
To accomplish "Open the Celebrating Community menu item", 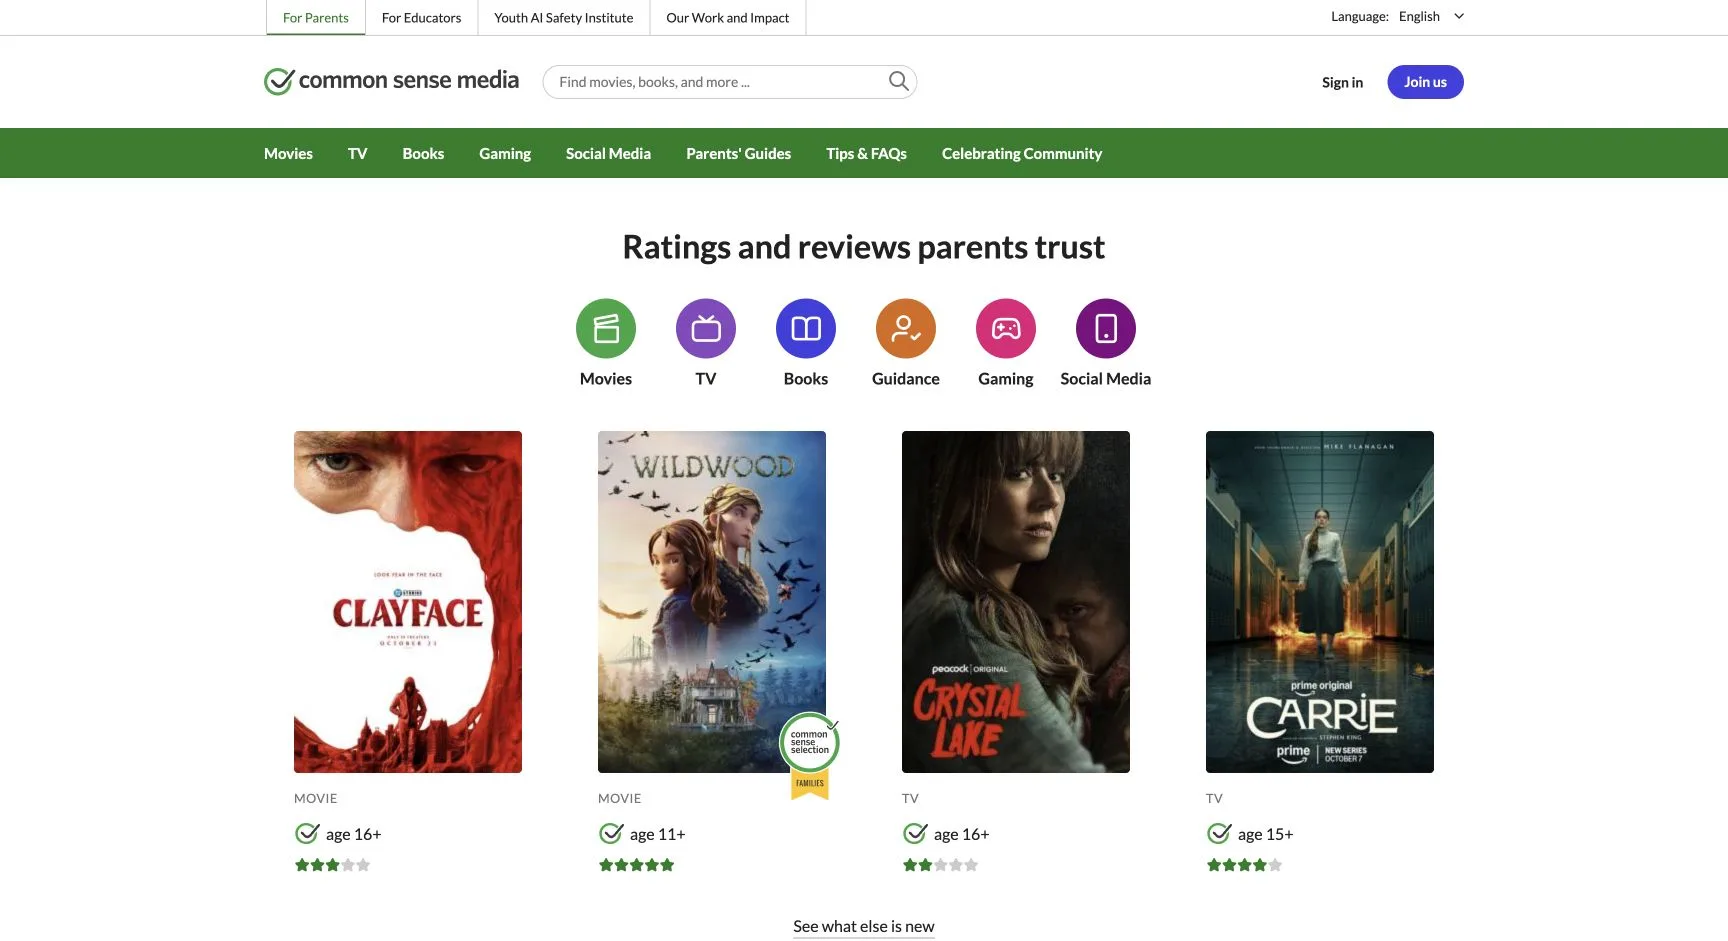I will tap(1022, 153).
